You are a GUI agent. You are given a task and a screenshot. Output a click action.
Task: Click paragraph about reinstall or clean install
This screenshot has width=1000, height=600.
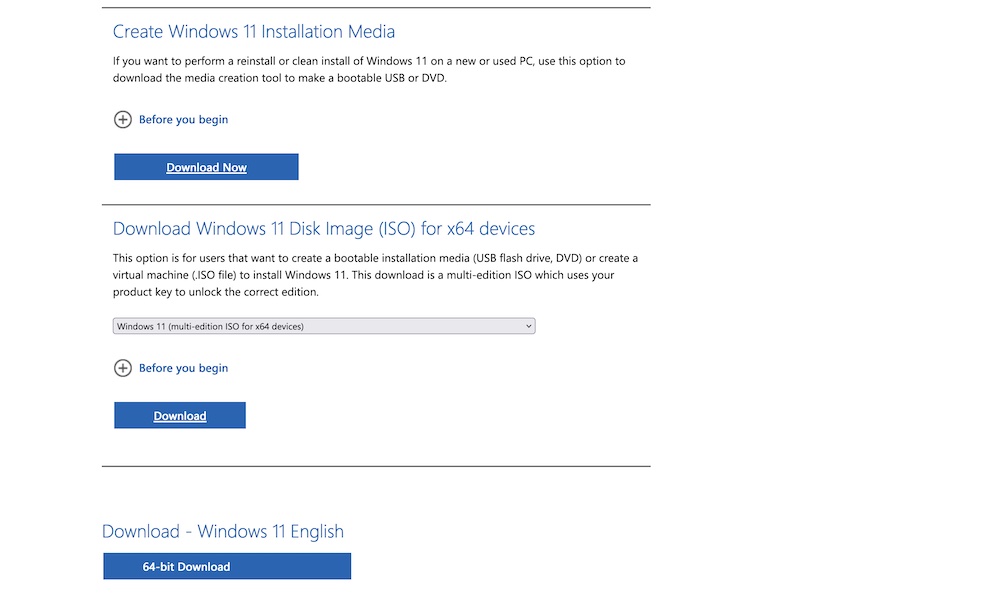click(x=369, y=70)
